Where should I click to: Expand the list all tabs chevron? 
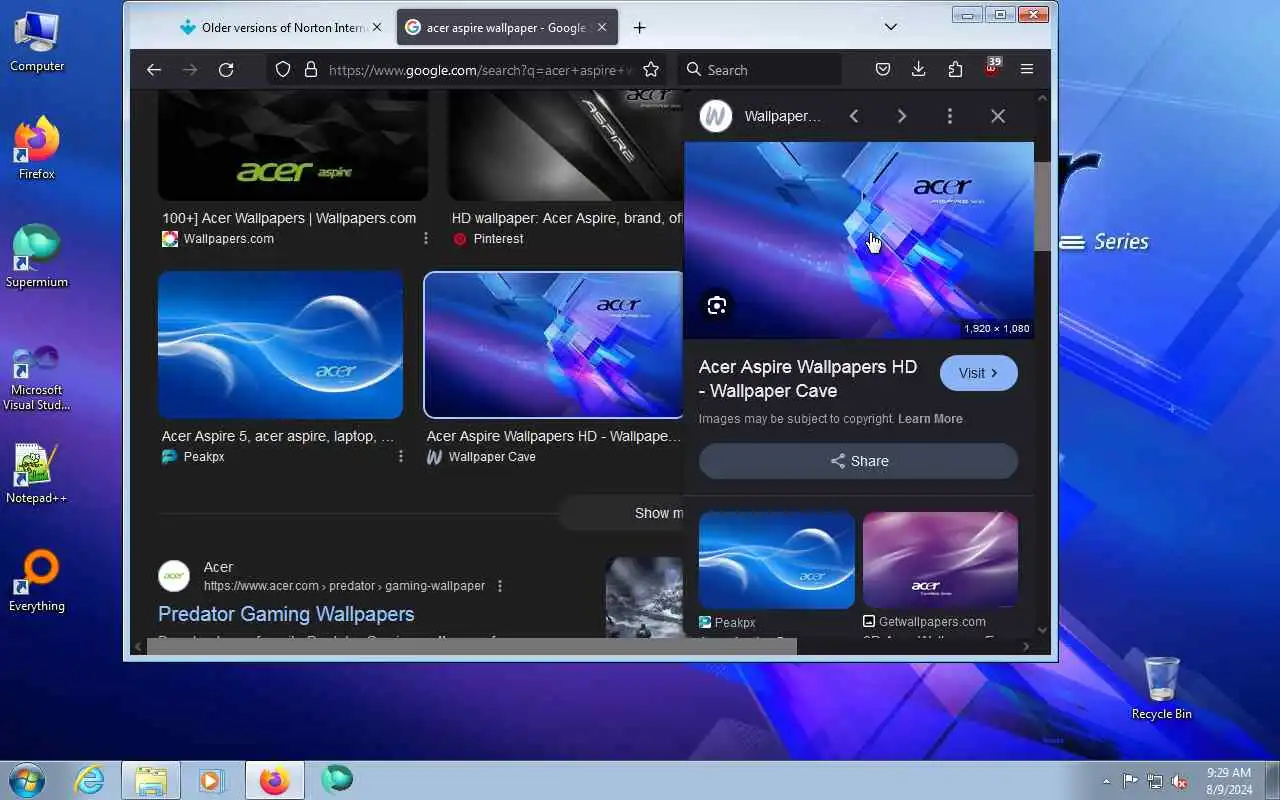pos(891,27)
